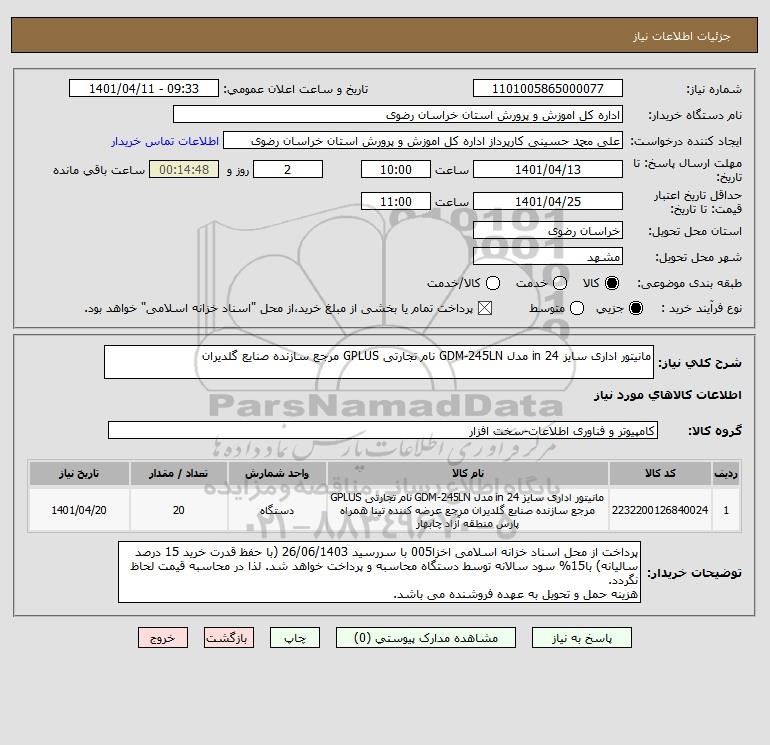Click the چاپ print button
Image resolution: width=770 pixels, height=745 pixels.
coord(295,638)
